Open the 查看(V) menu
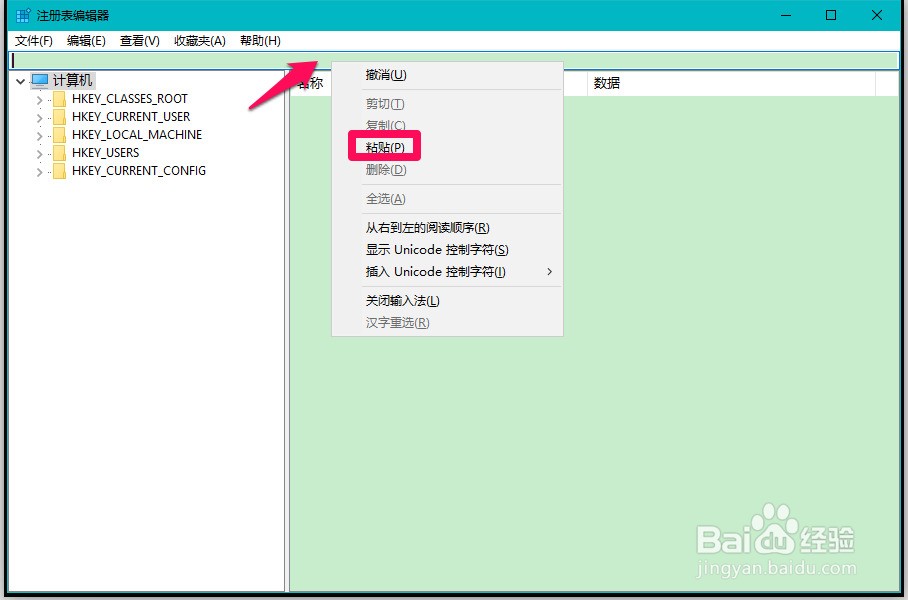 coord(140,41)
